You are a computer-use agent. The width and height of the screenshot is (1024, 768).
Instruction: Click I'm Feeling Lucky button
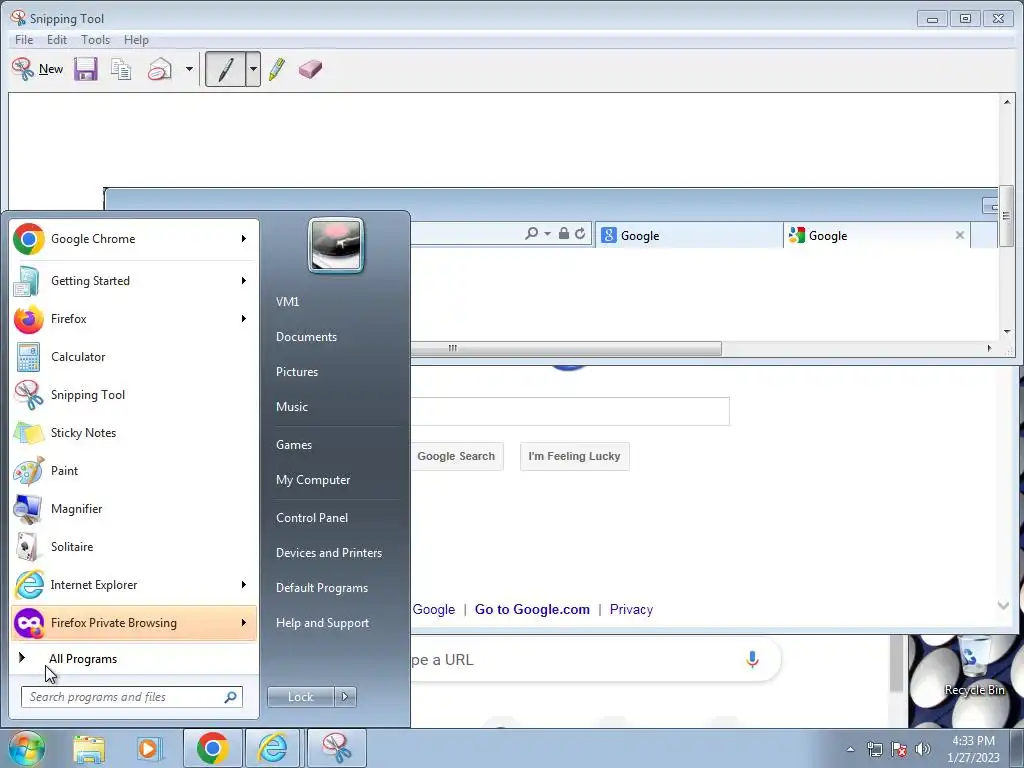[574, 456]
